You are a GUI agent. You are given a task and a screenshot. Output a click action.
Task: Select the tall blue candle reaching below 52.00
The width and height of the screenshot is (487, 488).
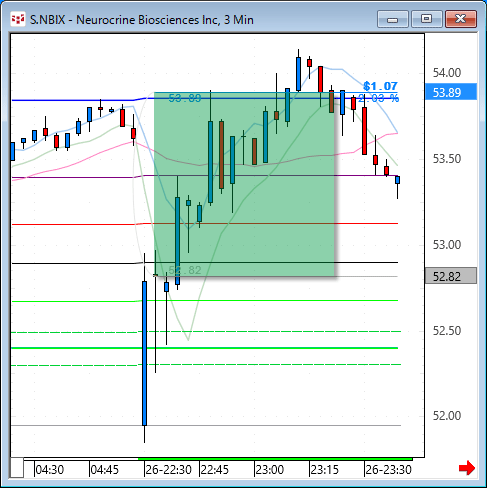[144, 353]
